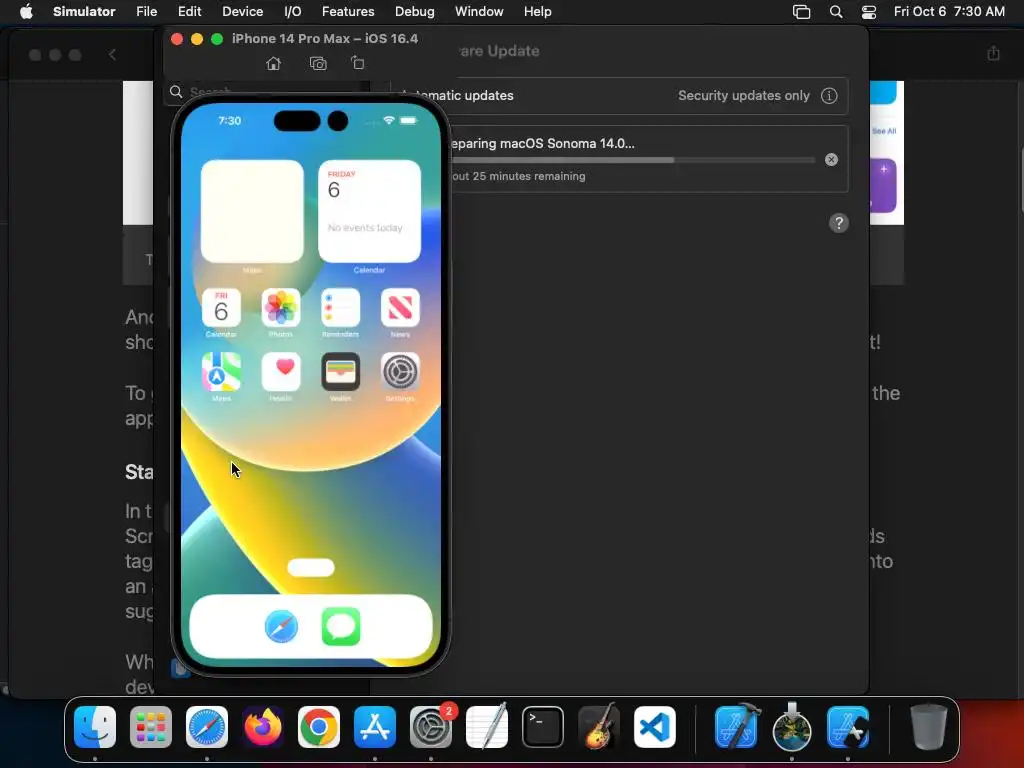Take a screenshot with the Simulator camera icon
The image size is (1024, 768).
click(x=318, y=63)
